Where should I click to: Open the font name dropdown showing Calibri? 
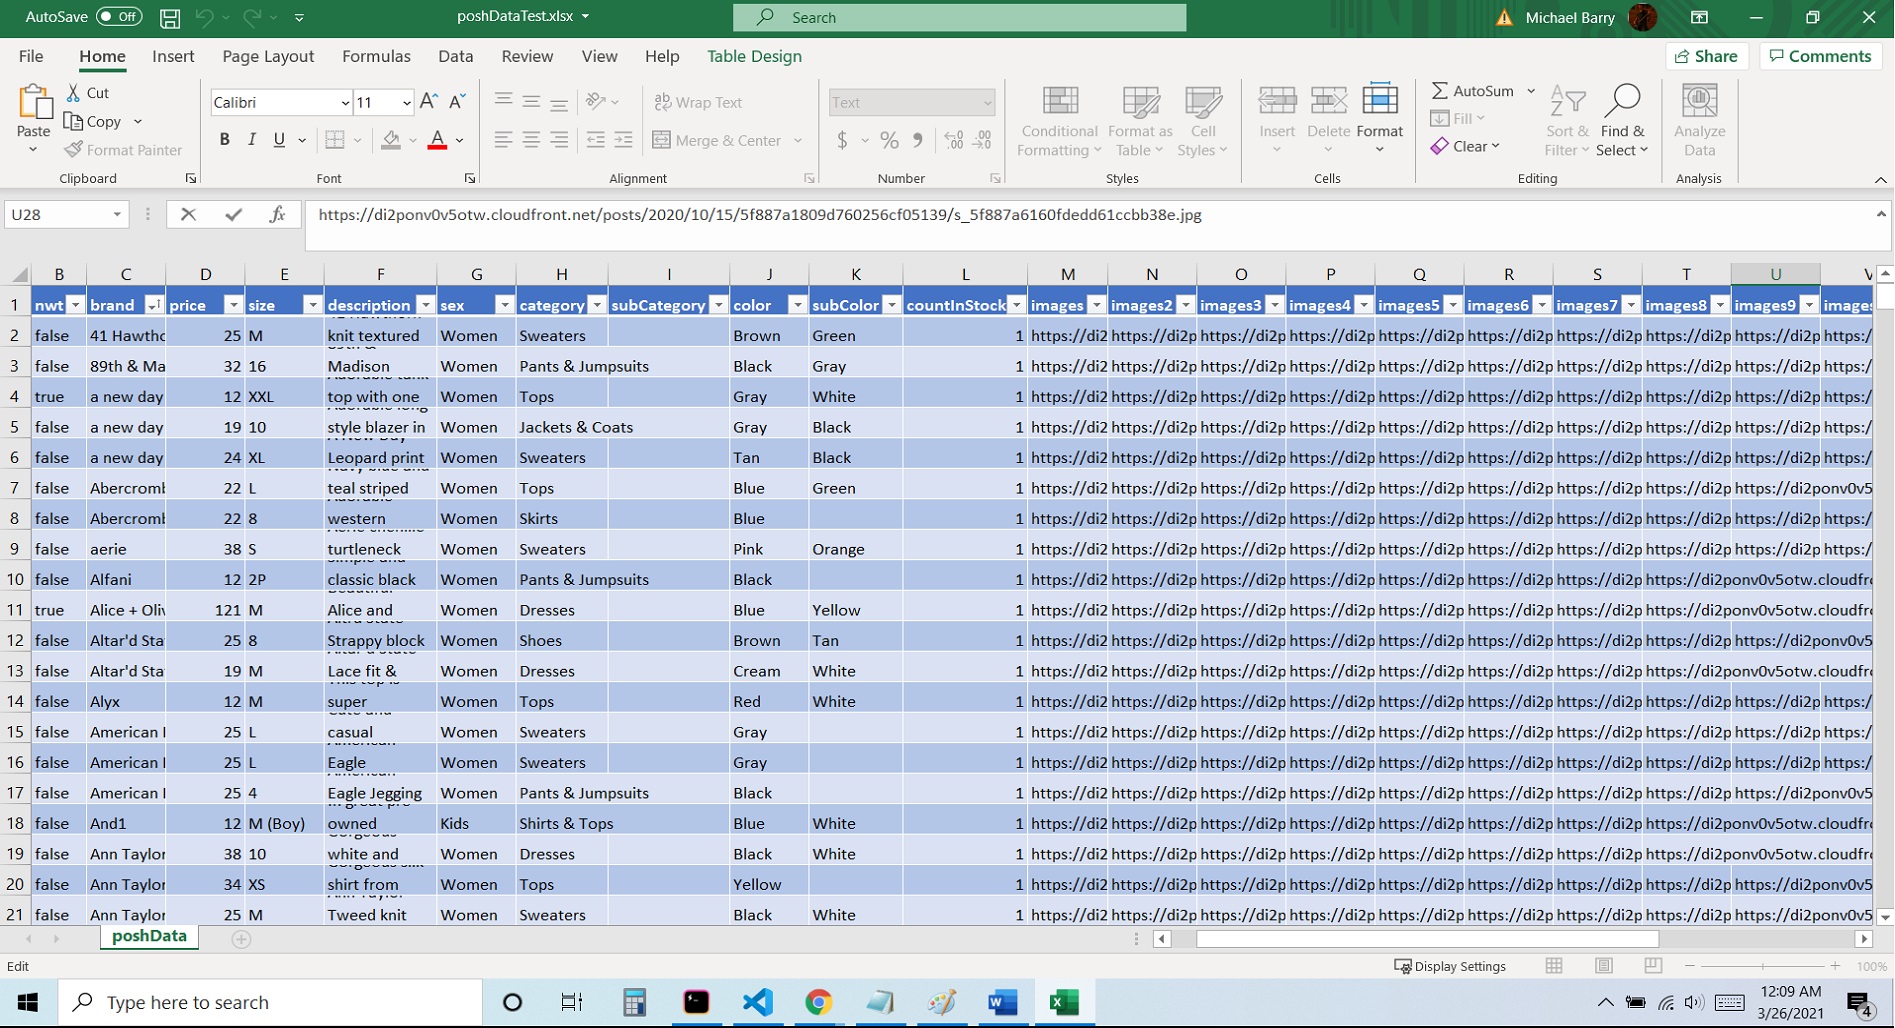pyautogui.click(x=345, y=102)
